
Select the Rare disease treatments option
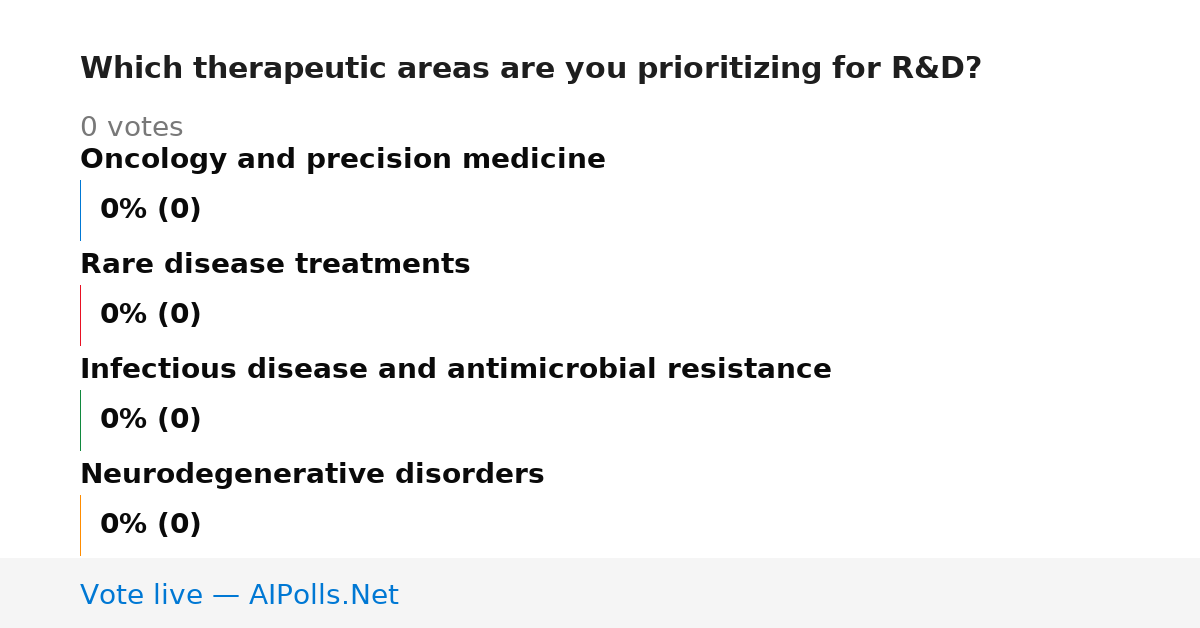pos(275,265)
